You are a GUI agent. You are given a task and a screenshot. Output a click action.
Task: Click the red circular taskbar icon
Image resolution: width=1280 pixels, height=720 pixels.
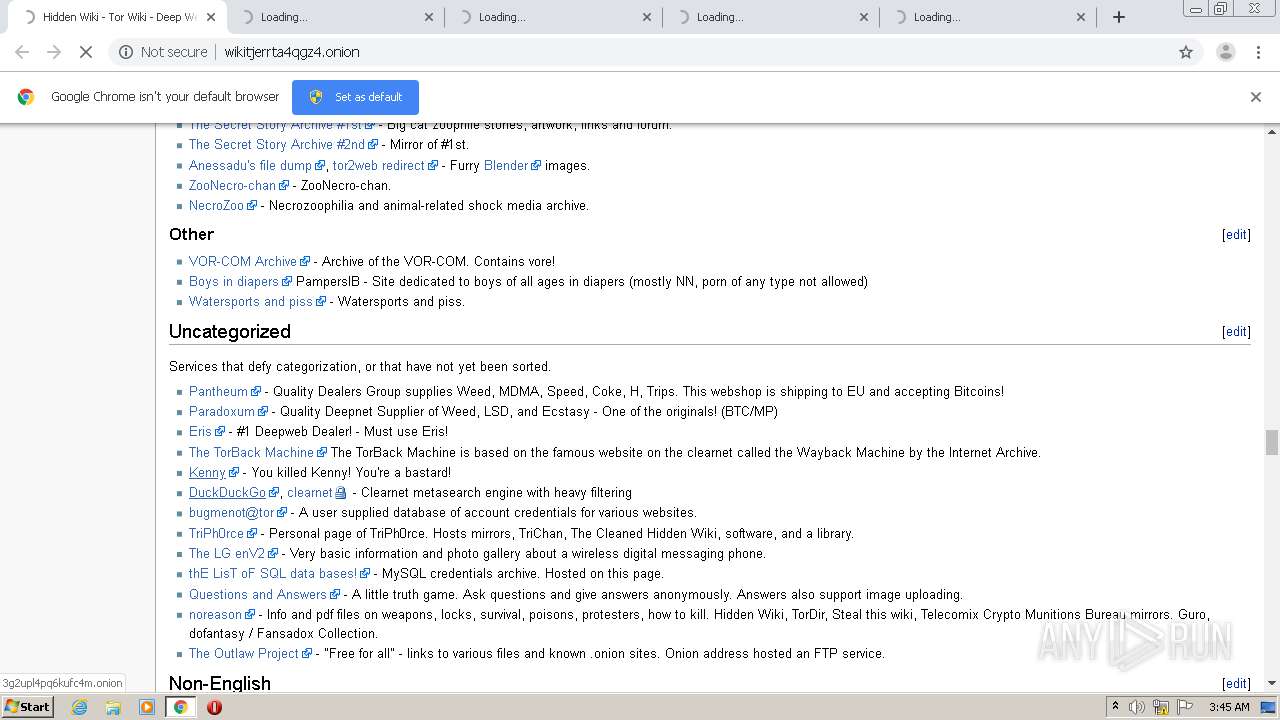click(214, 707)
